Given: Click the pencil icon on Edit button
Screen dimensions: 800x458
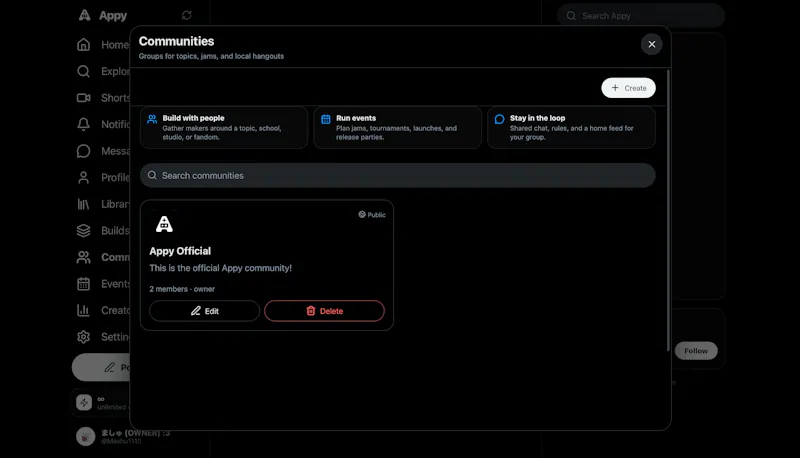Looking at the screenshot, I should [x=195, y=311].
